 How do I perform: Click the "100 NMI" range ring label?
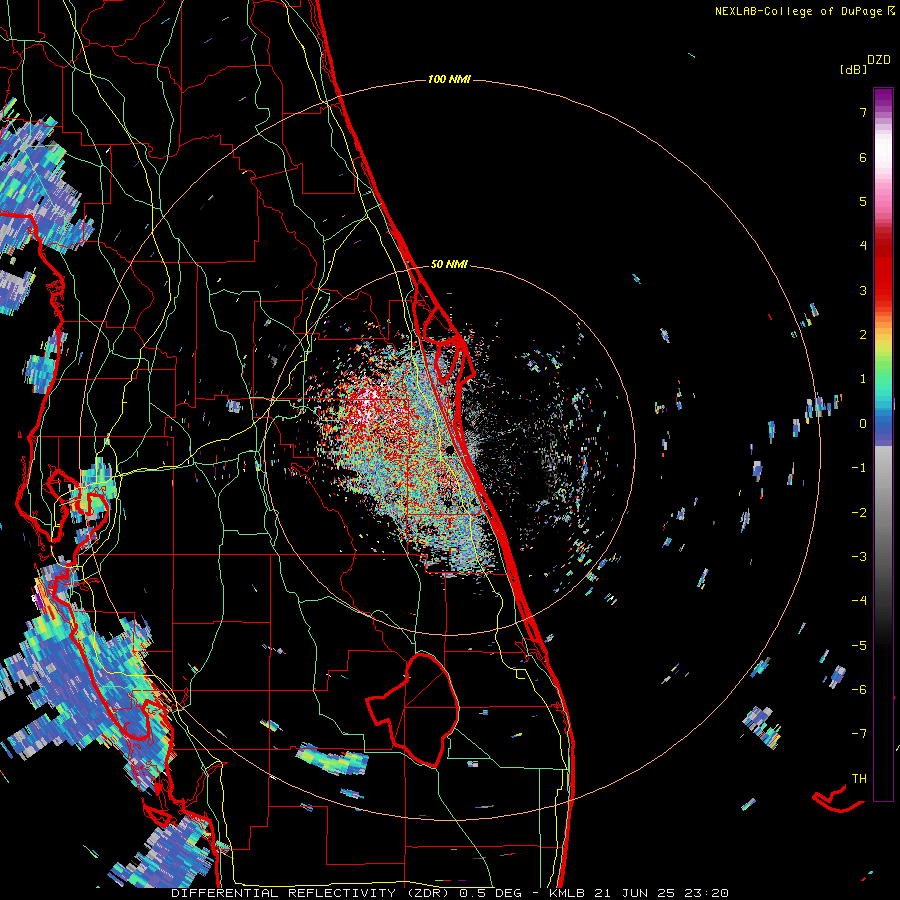(x=449, y=79)
